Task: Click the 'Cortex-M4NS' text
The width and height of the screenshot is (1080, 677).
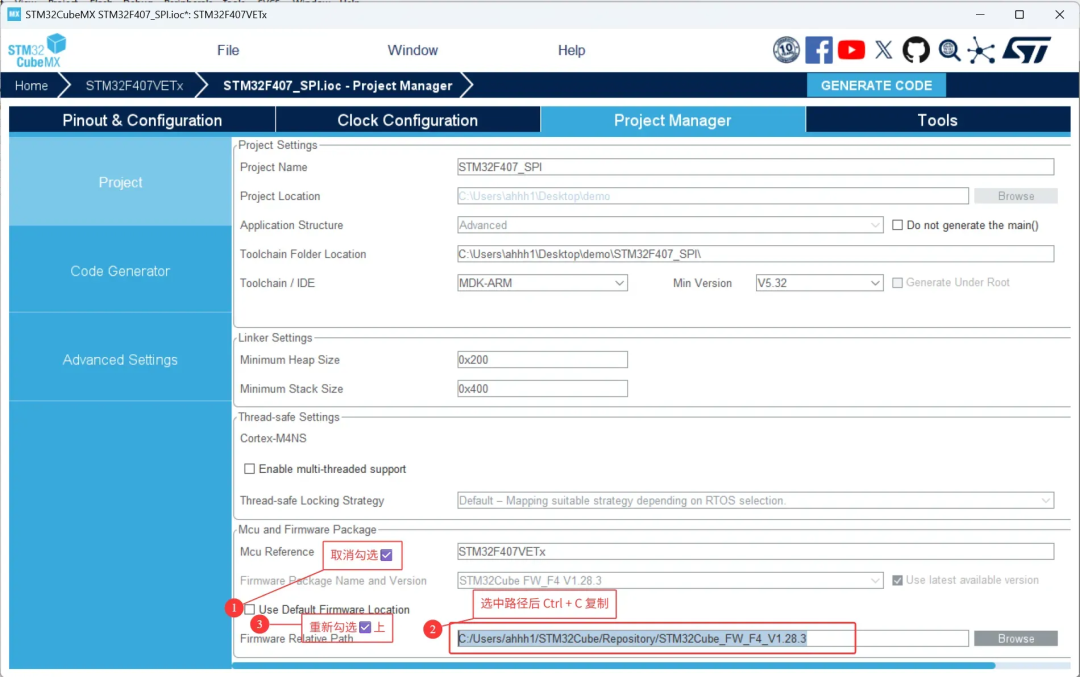Action: click(273, 438)
